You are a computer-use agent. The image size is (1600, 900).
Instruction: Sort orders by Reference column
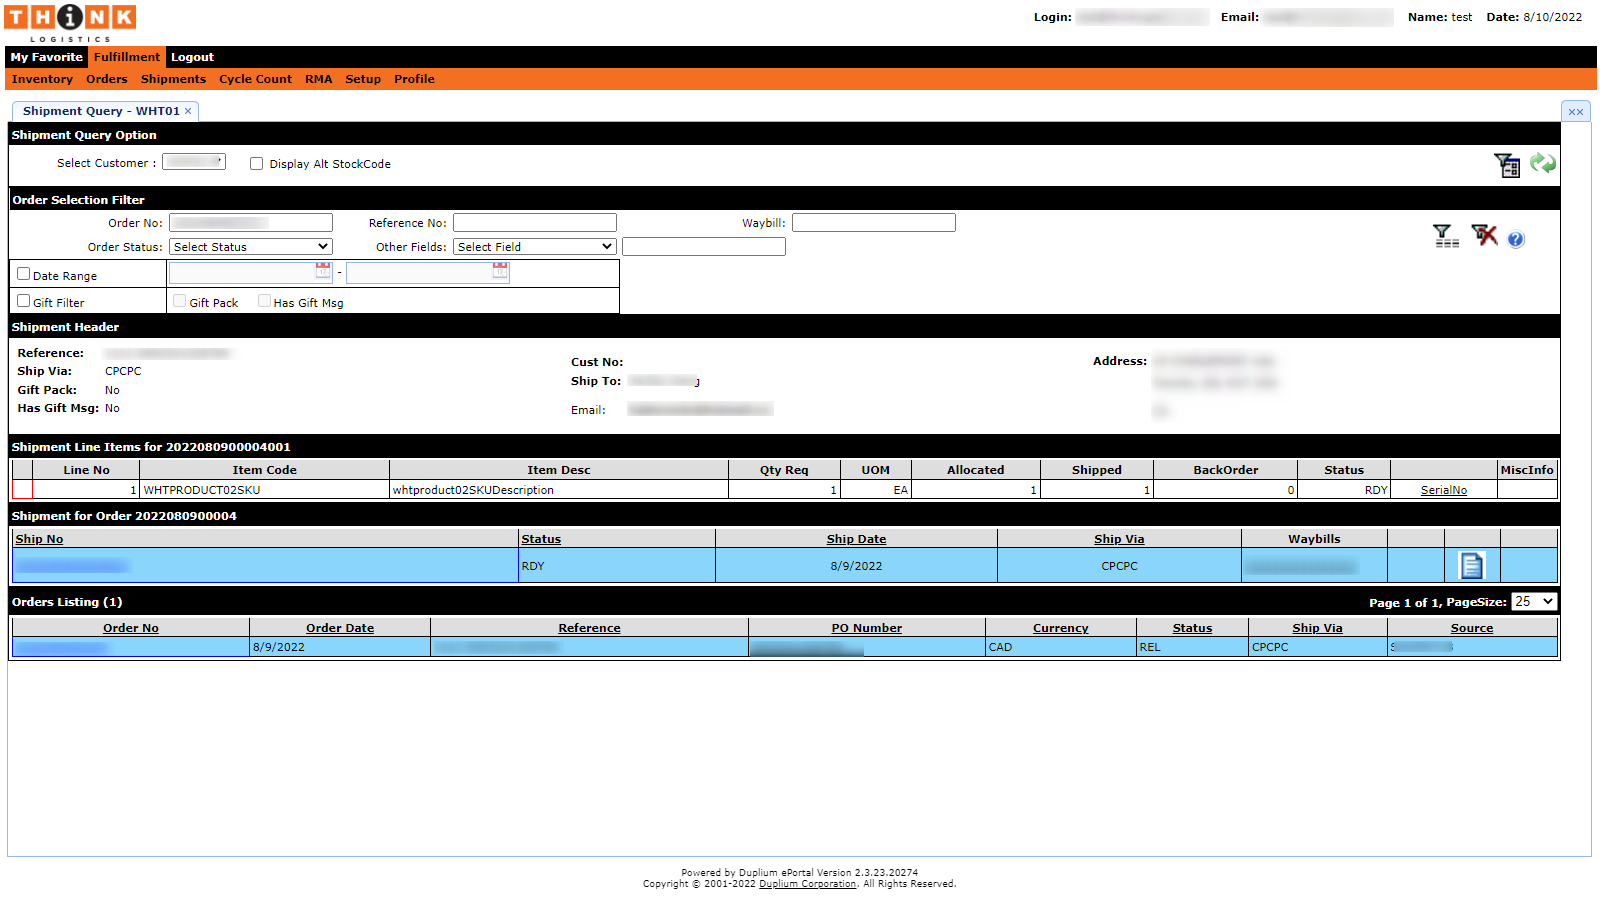pos(589,628)
